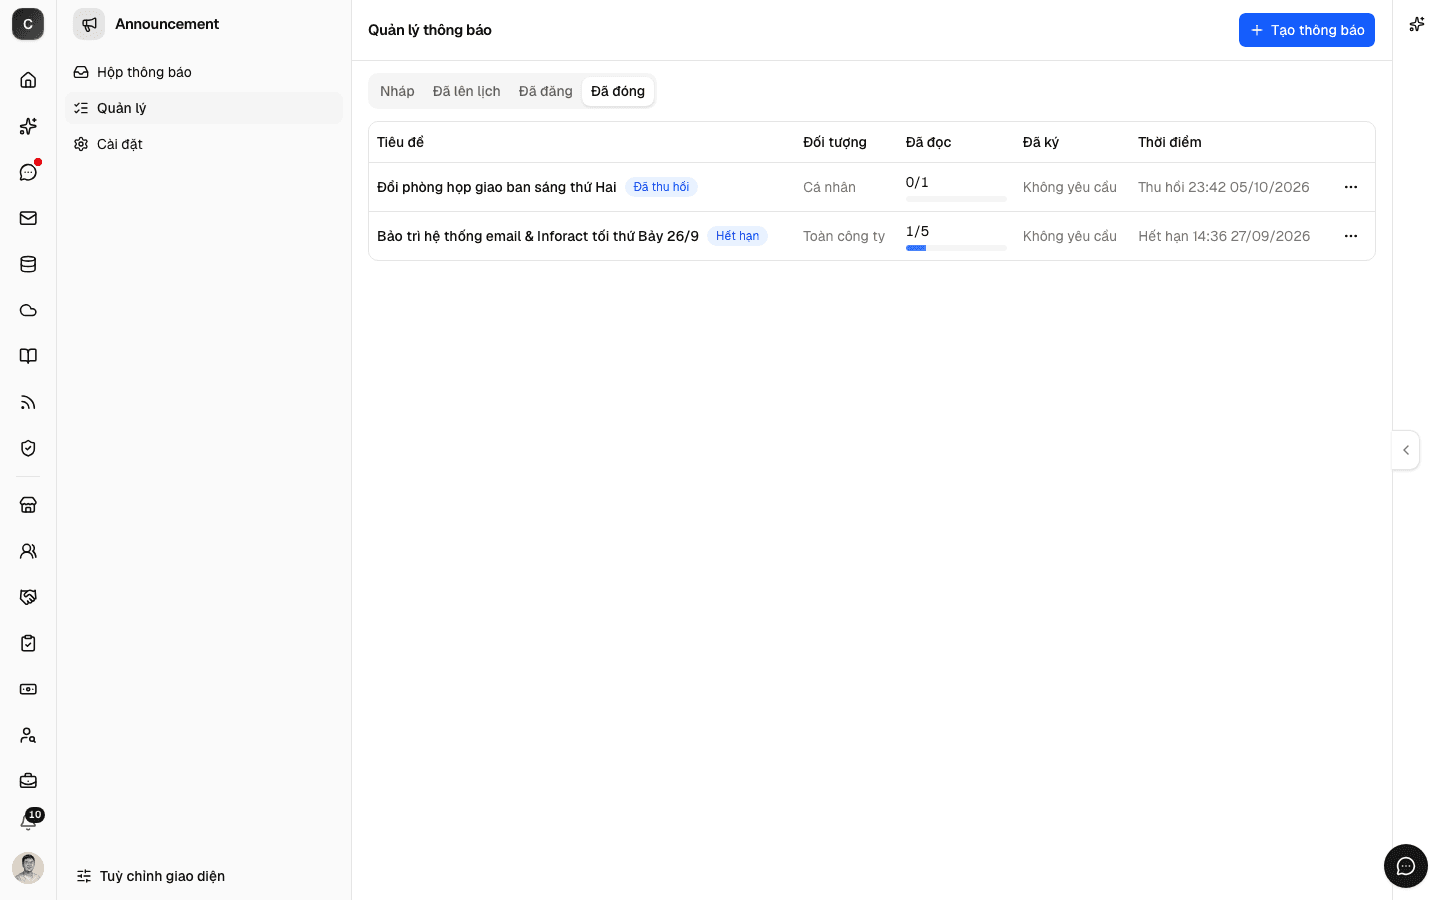This screenshot has width=1440, height=900.
Task: Open the briefcase icon in left rail
Action: [x=28, y=781]
